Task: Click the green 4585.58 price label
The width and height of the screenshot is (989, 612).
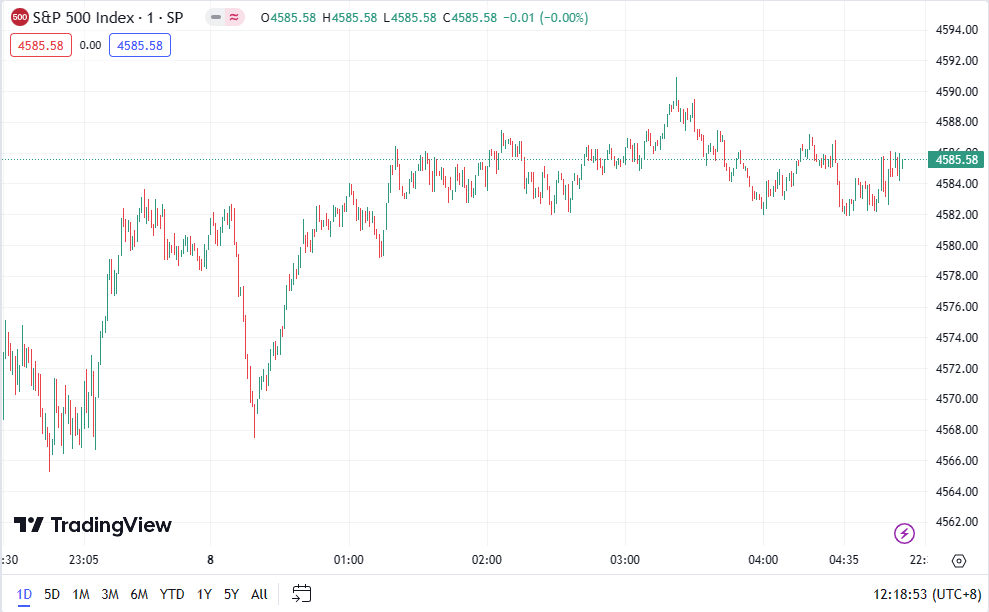Action: tap(957, 160)
